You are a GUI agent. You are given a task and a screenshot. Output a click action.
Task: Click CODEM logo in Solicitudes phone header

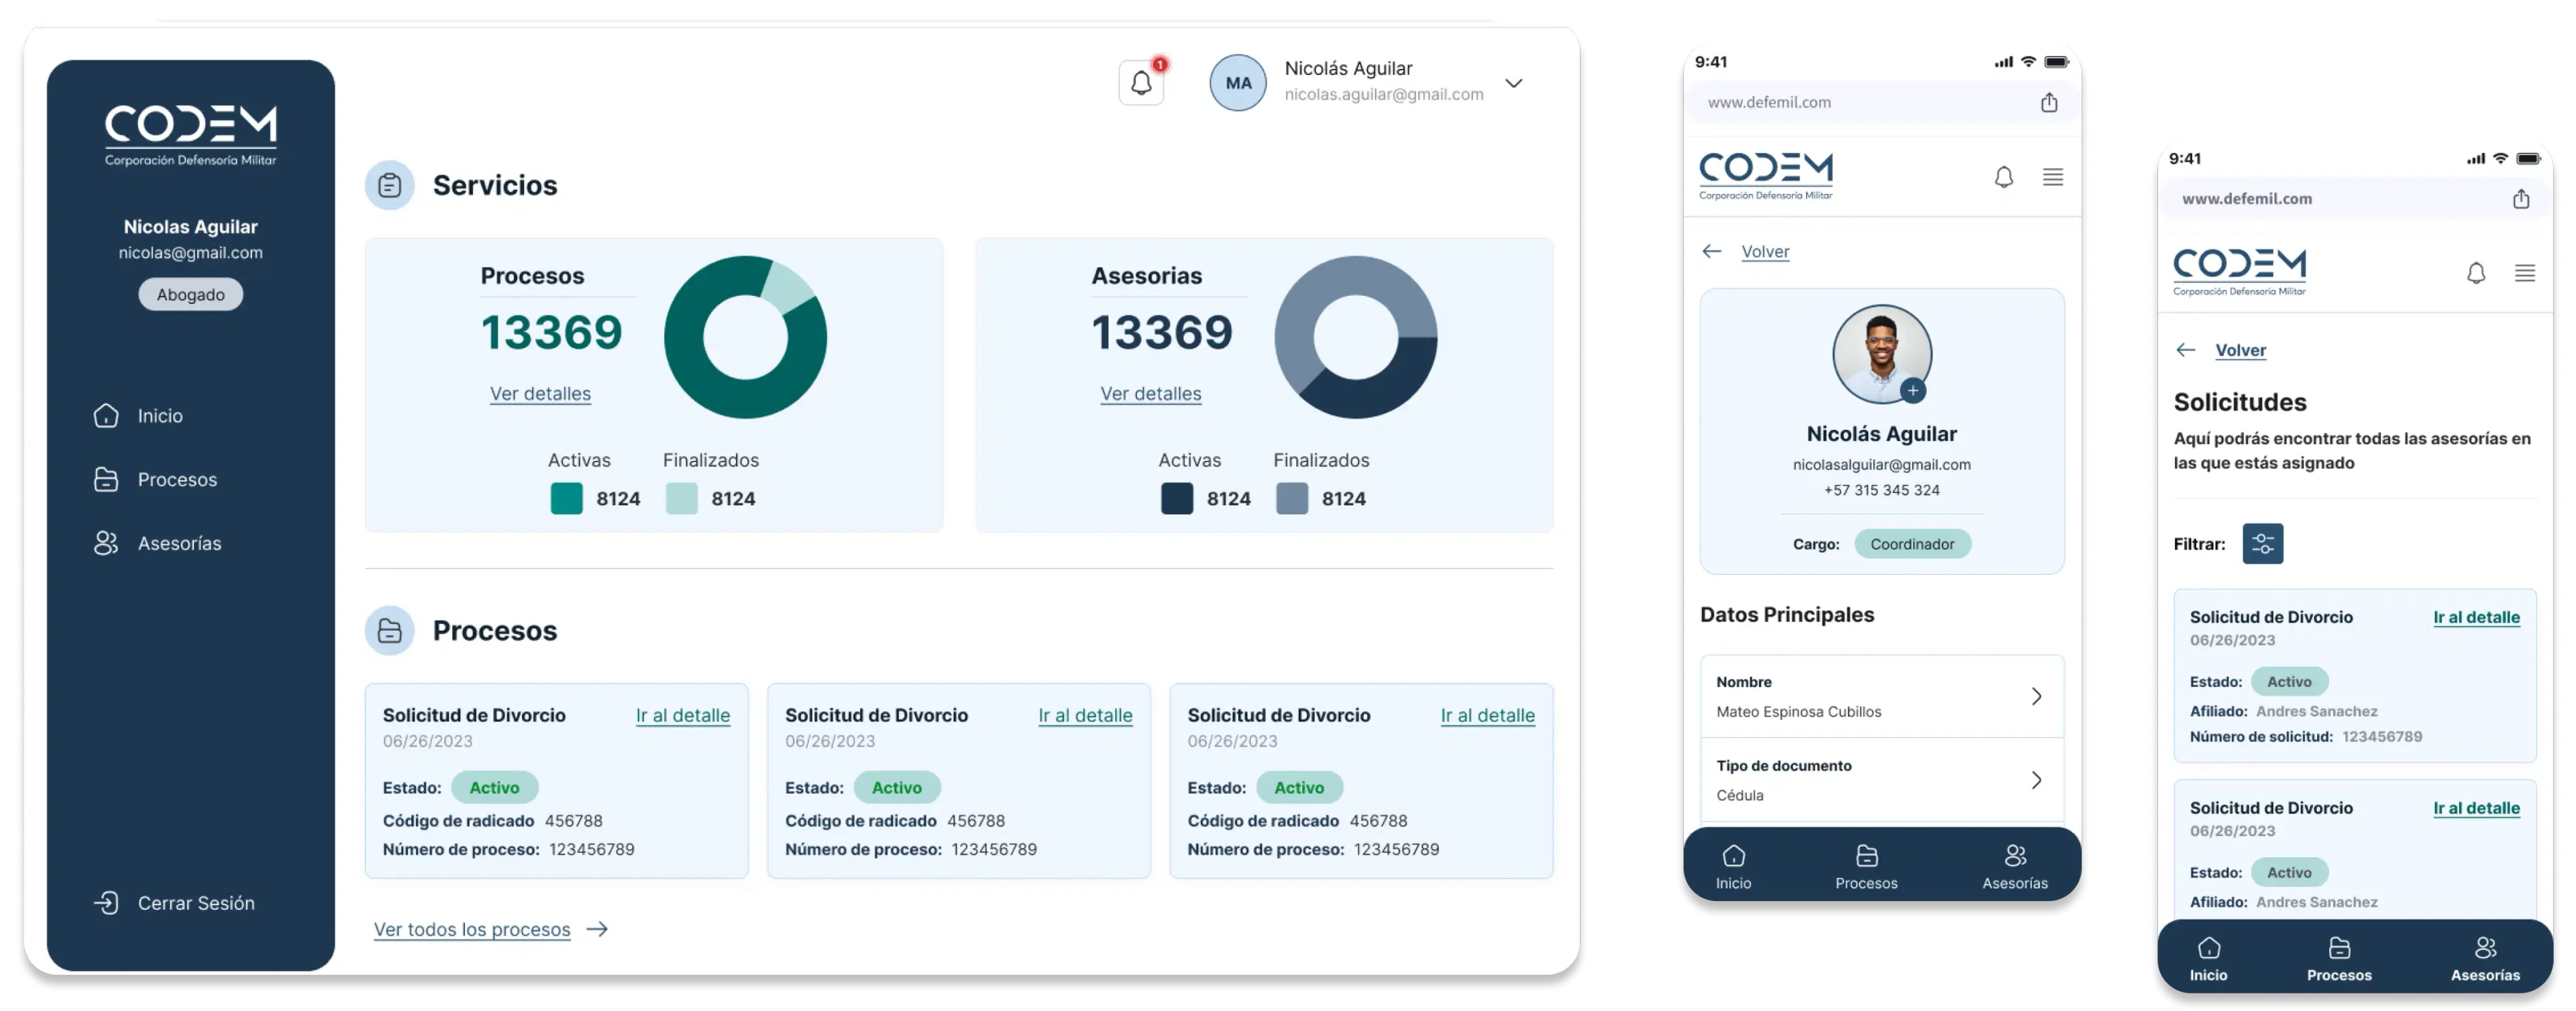[x=2239, y=271]
